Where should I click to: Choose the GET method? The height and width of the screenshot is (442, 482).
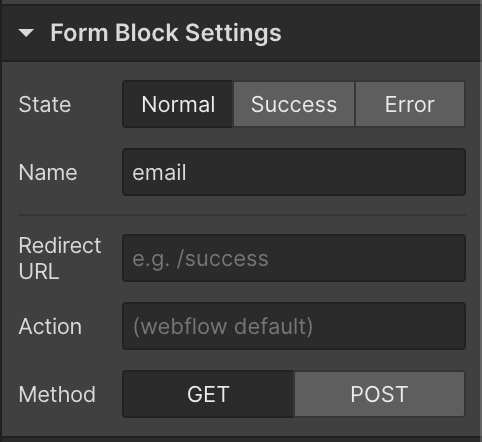[208, 394]
